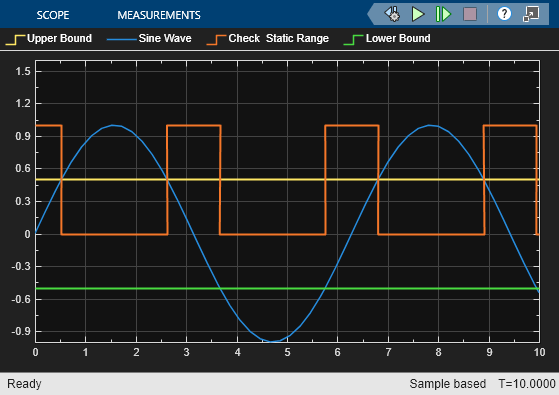Click the dock/undock scope window icon
This screenshot has height=395, width=559.
(531, 14)
